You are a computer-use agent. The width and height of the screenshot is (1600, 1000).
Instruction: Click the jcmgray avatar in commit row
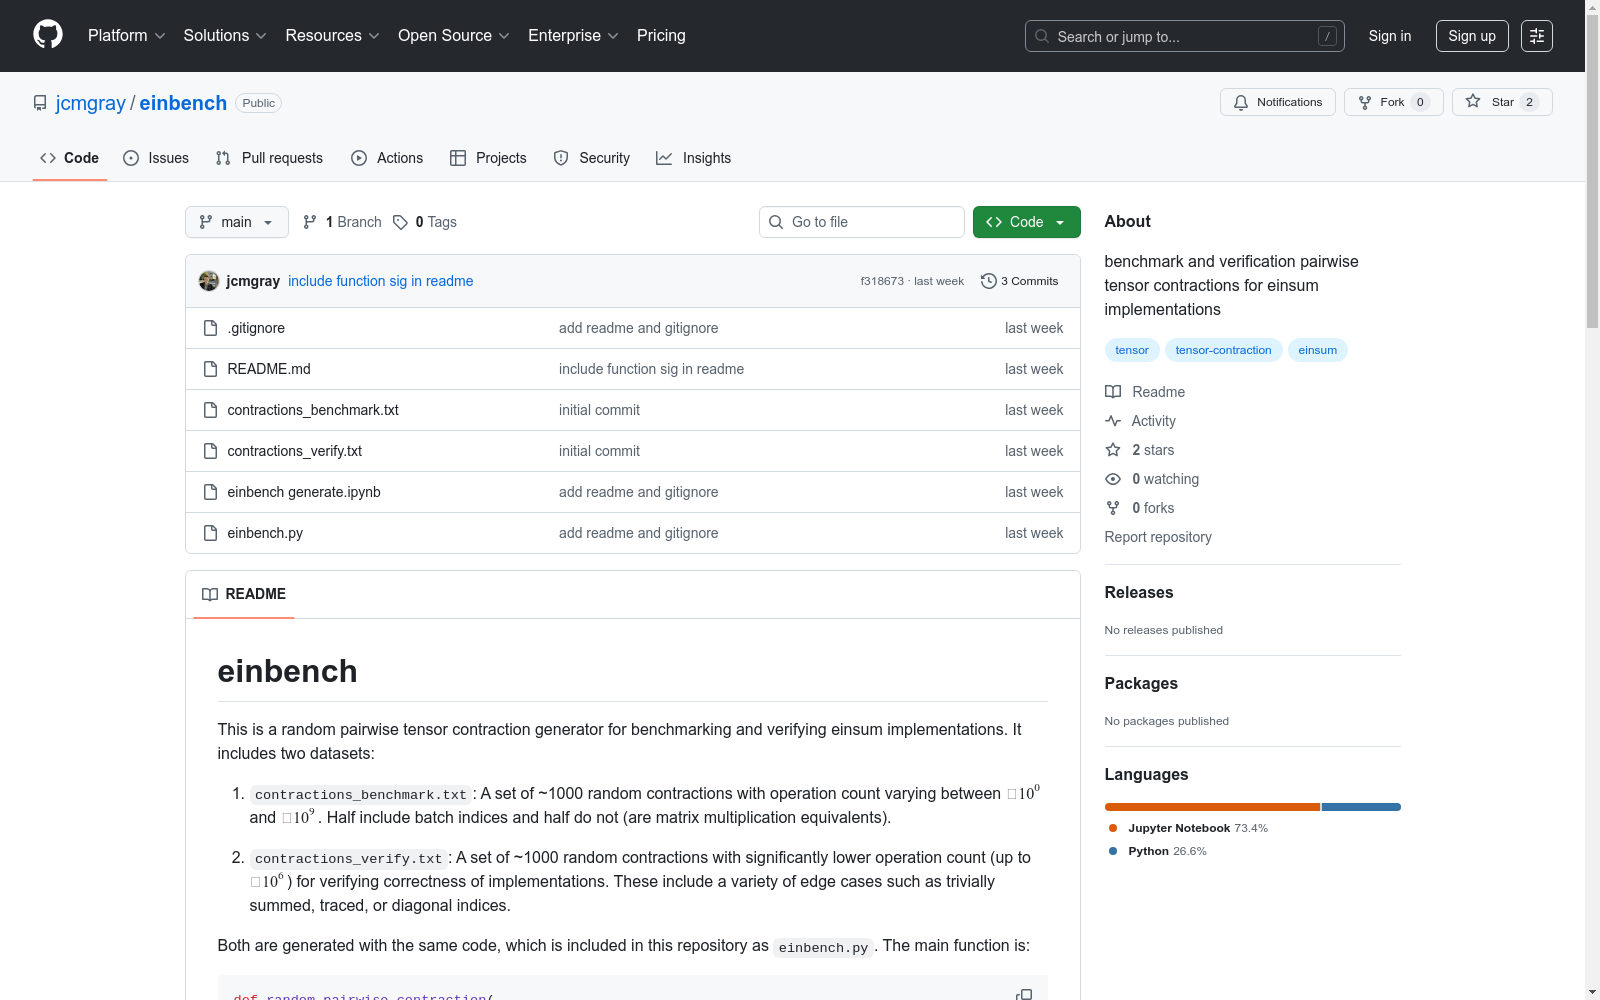coord(209,281)
